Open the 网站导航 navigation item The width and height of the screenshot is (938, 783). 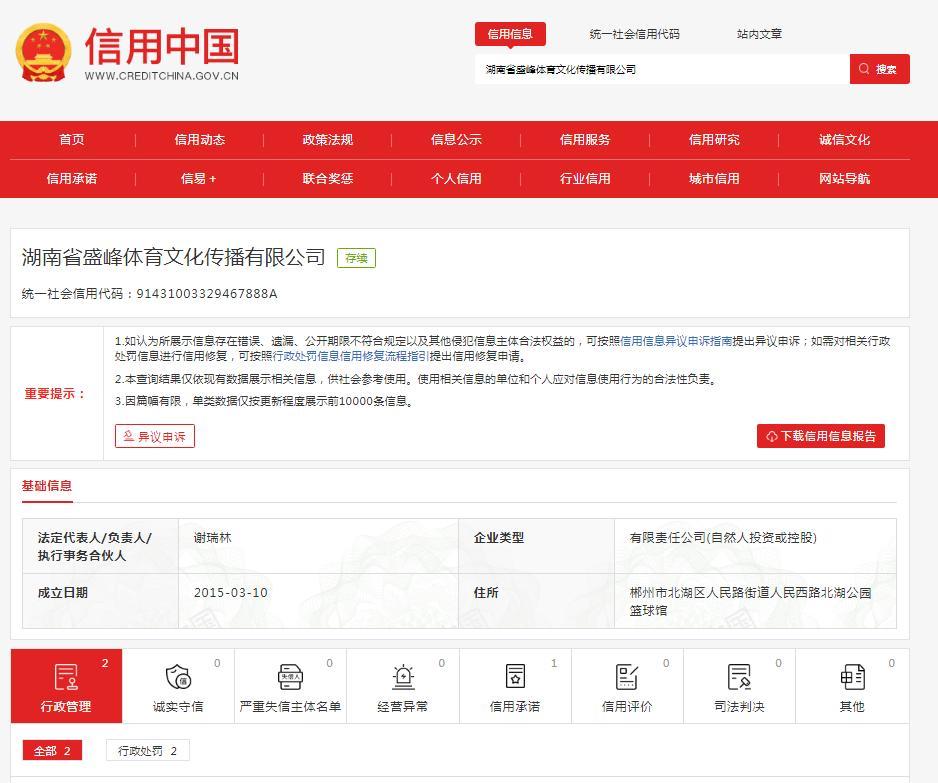845,178
